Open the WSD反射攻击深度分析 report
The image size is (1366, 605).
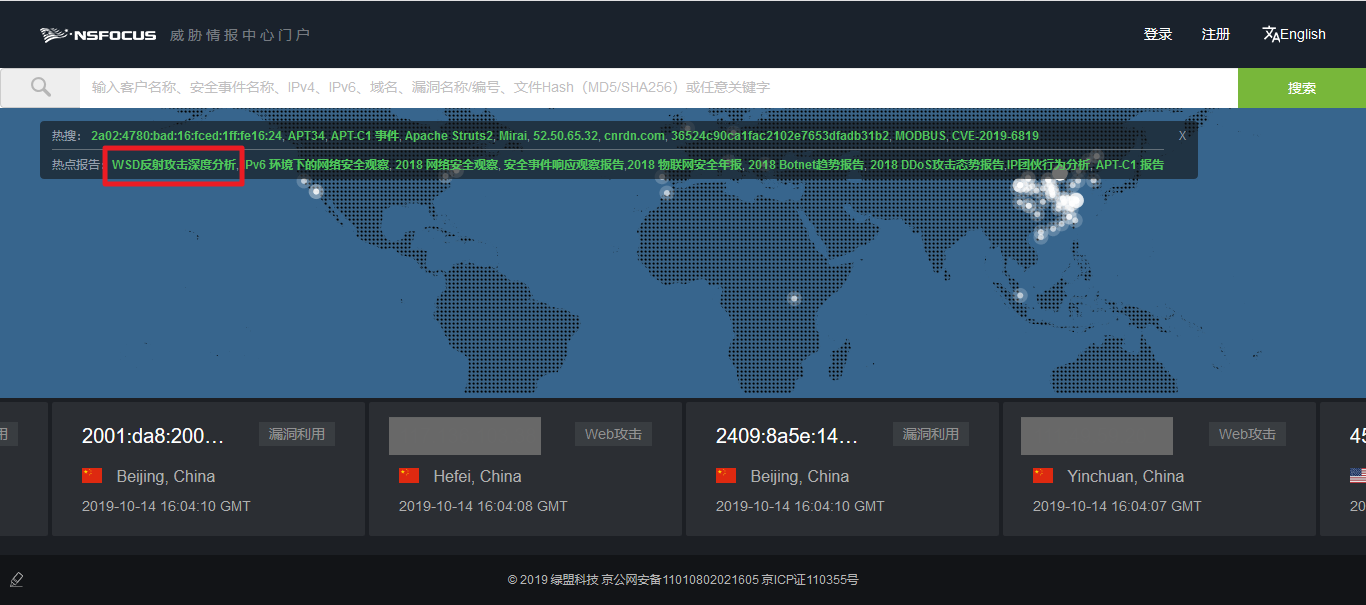tap(174, 164)
